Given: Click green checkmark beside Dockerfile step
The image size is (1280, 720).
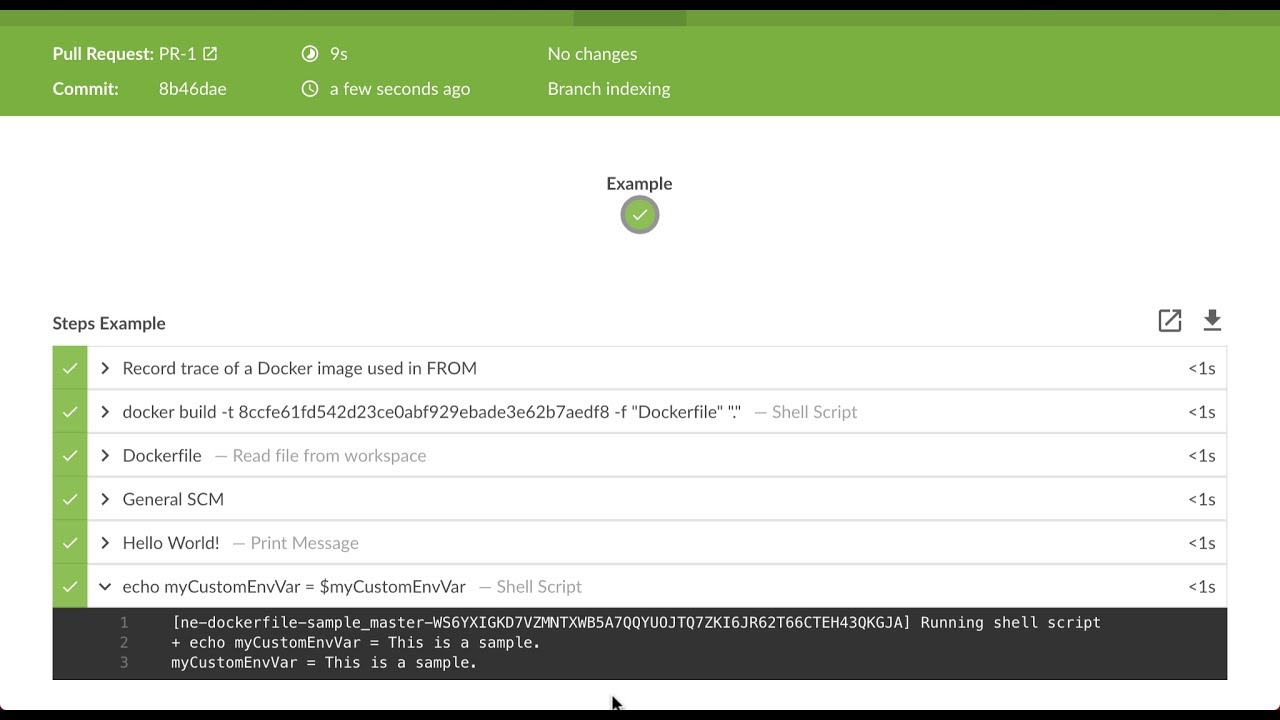Looking at the screenshot, I should pos(70,456).
